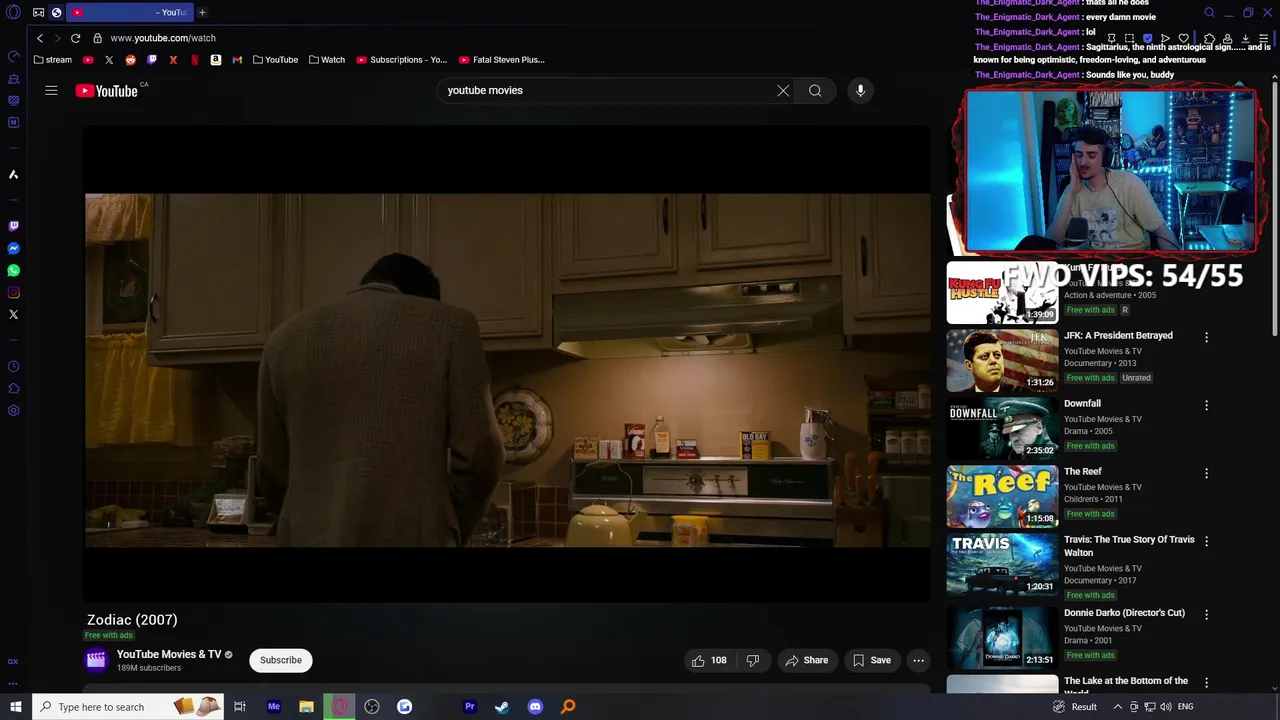This screenshot has height=720, width=1280.
Task: Select the active YouTube browser tab
Action: (x=130, y=12)
